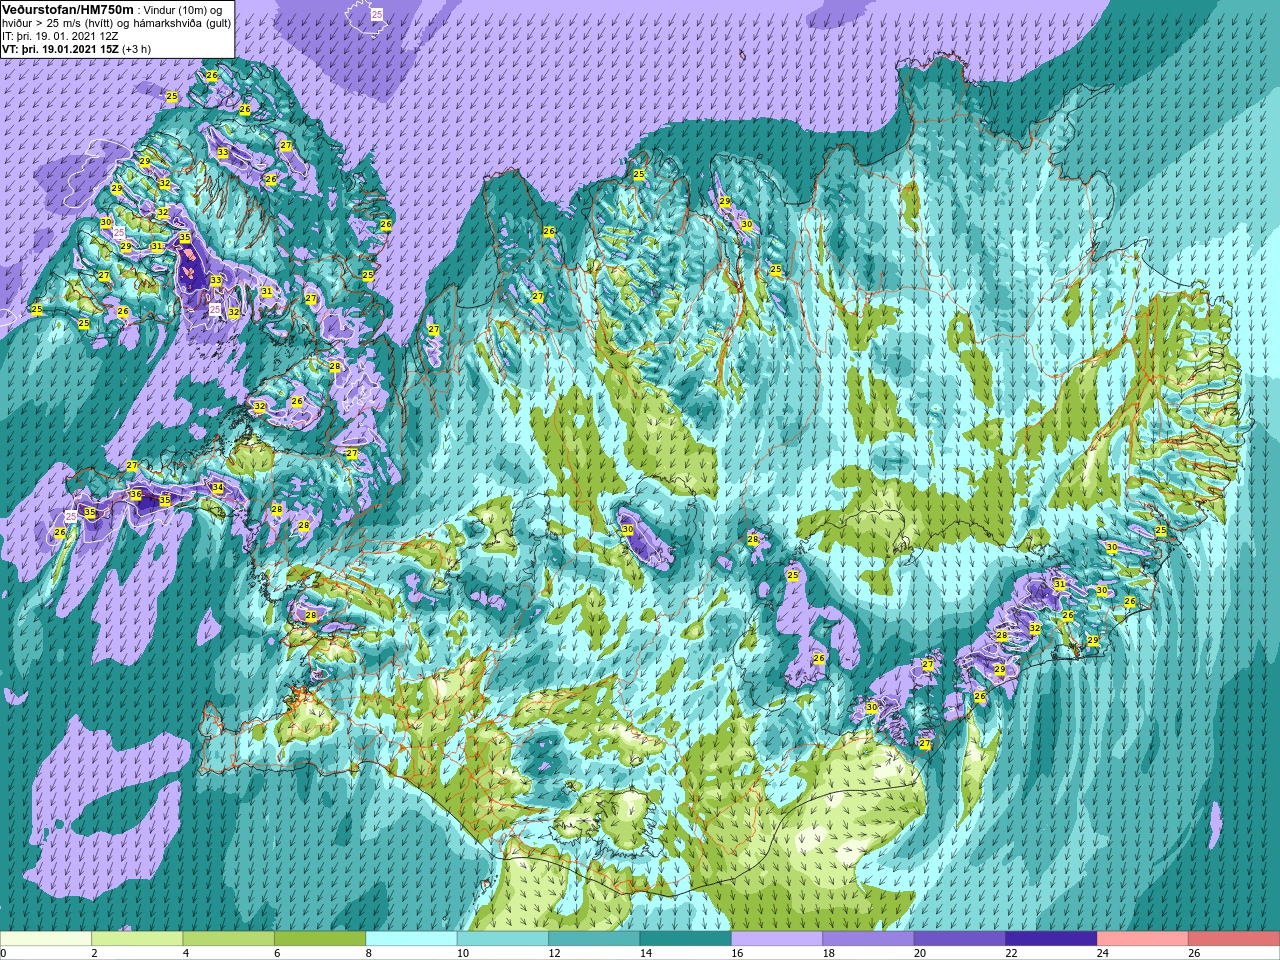This screenshot has height=960, width=1280.
Task: Choose the 12–14 teal legend swatch
Action: click(594, 939)
